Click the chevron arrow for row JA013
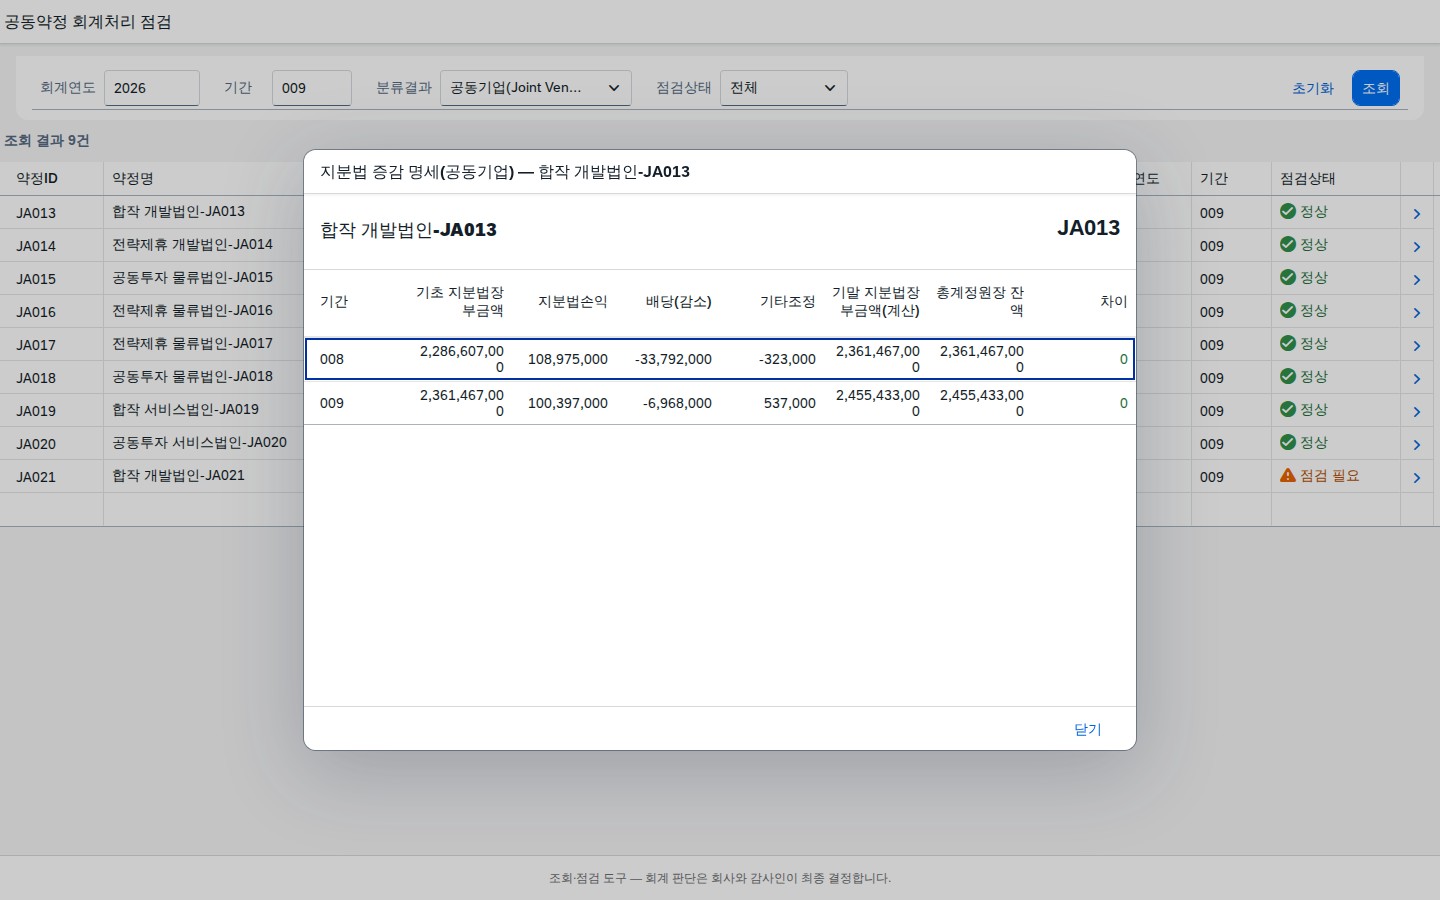The height and width of the screenshot is (900, 1440). [x=1417, y=213]
